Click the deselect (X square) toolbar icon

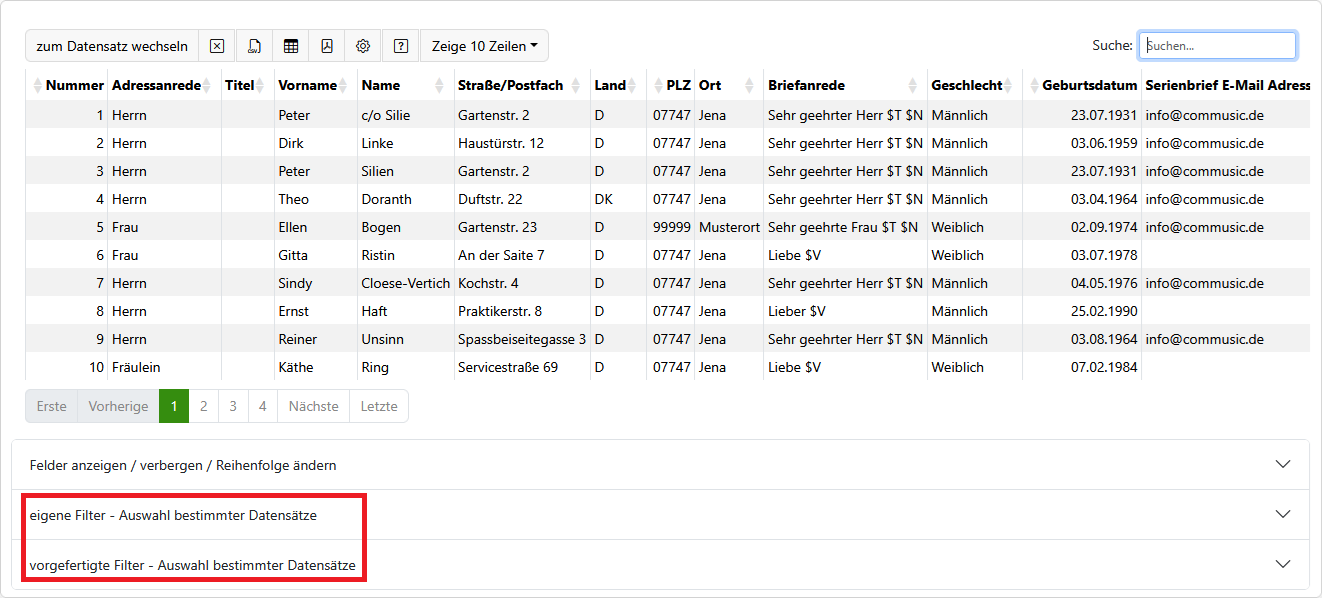(x=217, y=46)
